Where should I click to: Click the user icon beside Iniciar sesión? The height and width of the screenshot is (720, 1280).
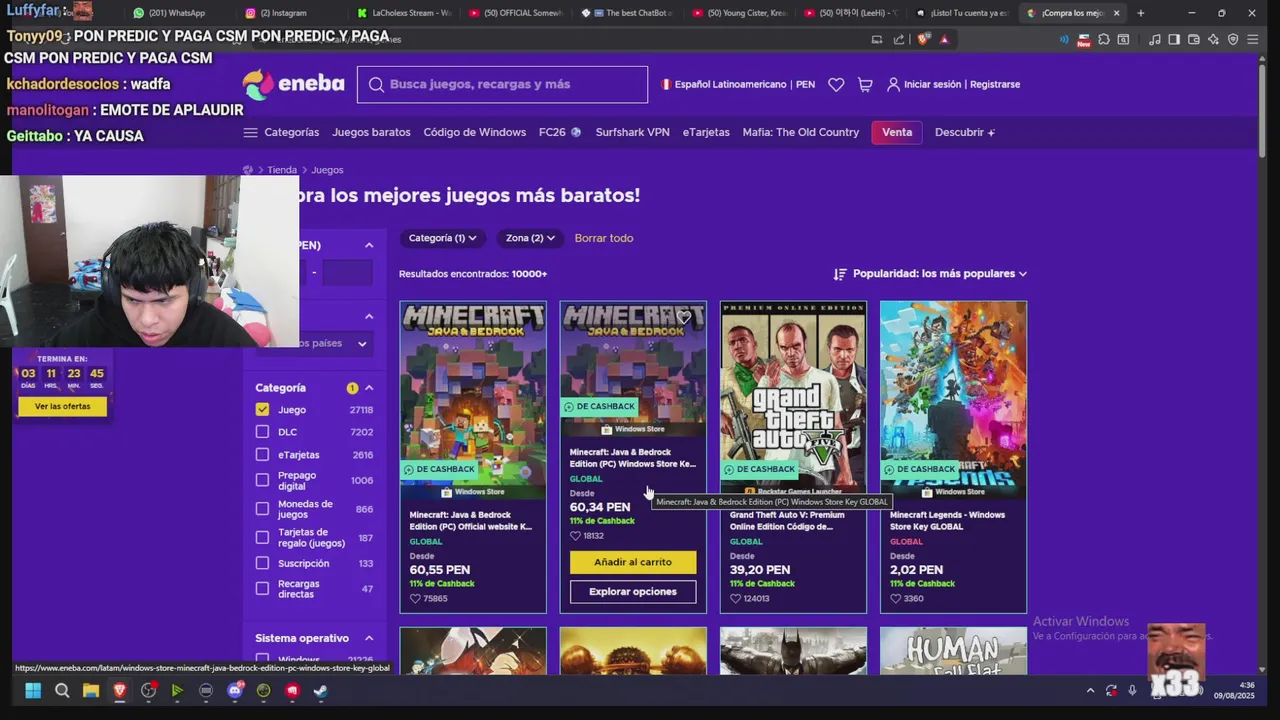(893, 85)
